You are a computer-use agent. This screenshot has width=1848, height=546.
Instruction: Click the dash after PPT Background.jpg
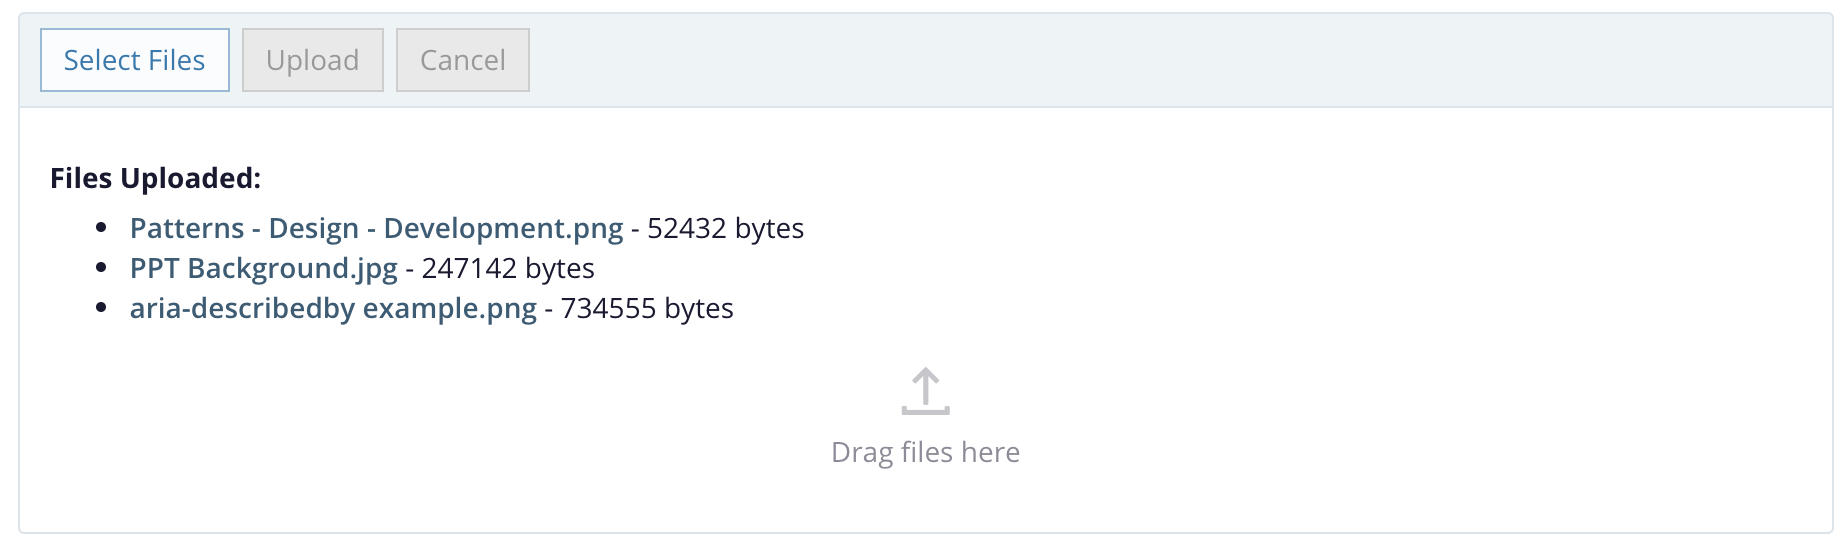410,269
